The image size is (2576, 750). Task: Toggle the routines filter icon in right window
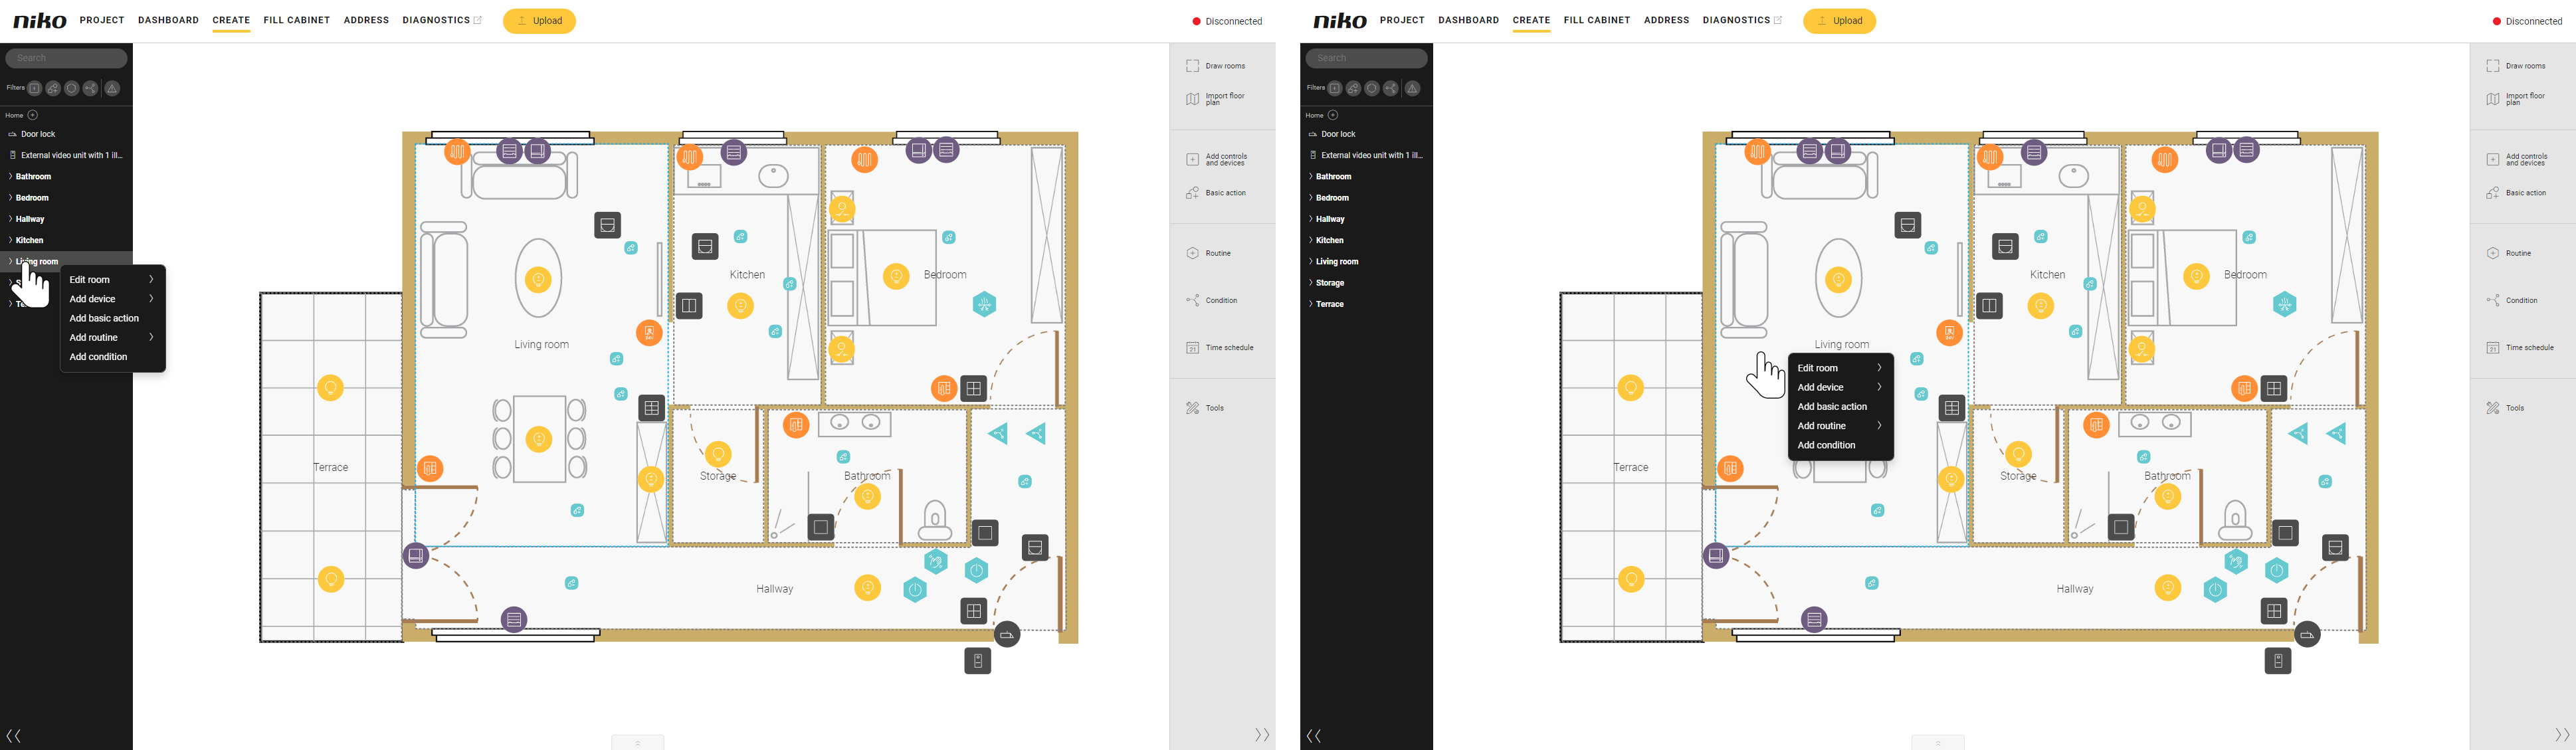coord(1390,88)
